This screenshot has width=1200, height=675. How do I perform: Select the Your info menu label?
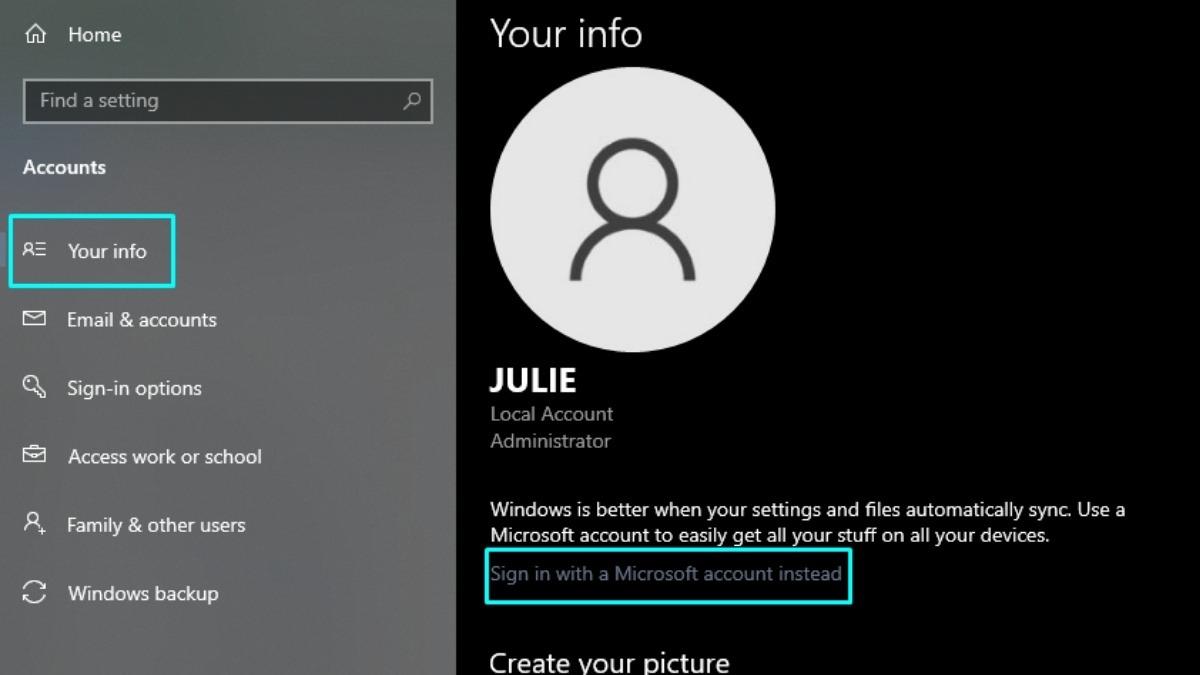[107, 251]
